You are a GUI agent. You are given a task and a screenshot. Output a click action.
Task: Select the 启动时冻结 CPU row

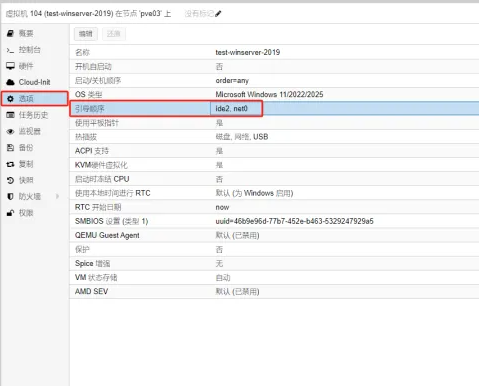click(274, 179)
